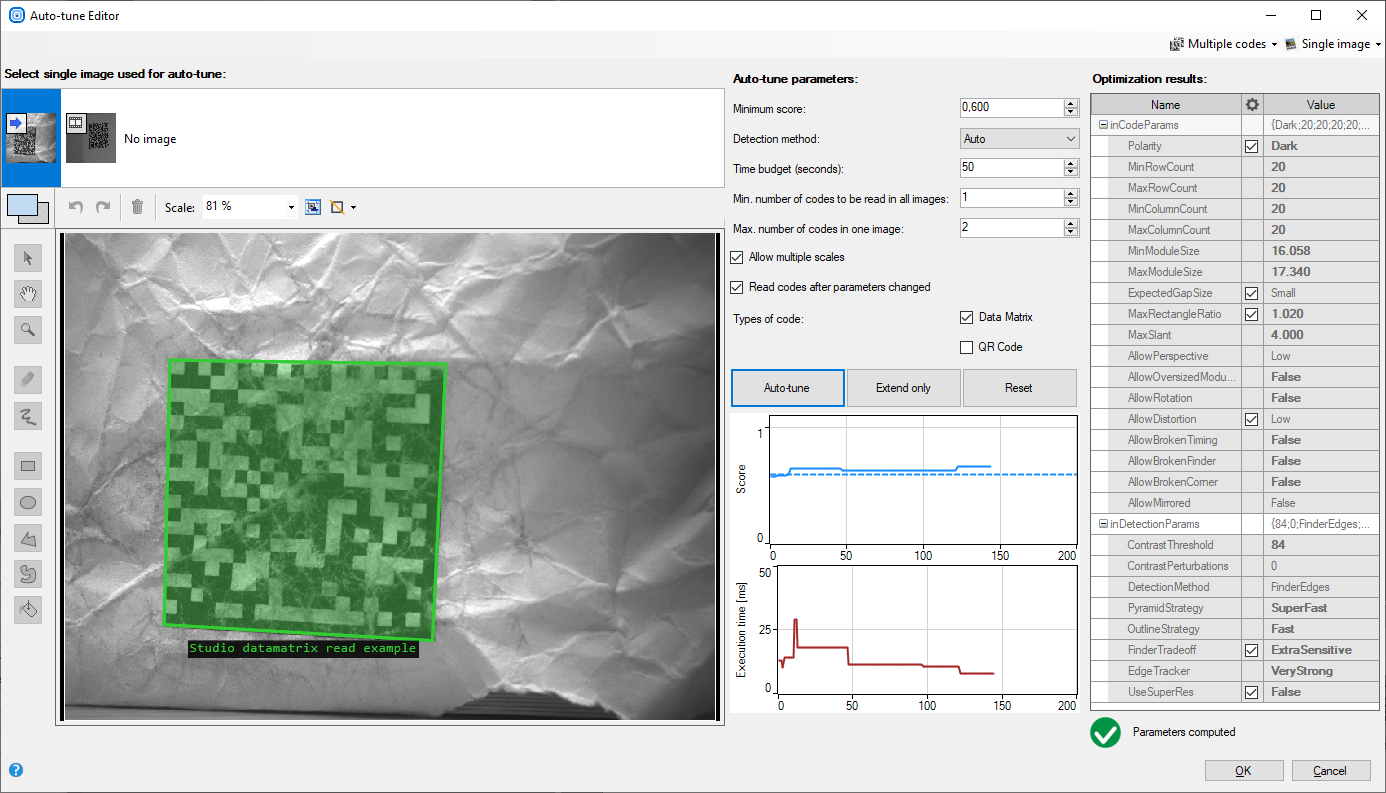Expand the Scale percentage dropdown
Screen dimensions: 1386x793
point(291,207)
